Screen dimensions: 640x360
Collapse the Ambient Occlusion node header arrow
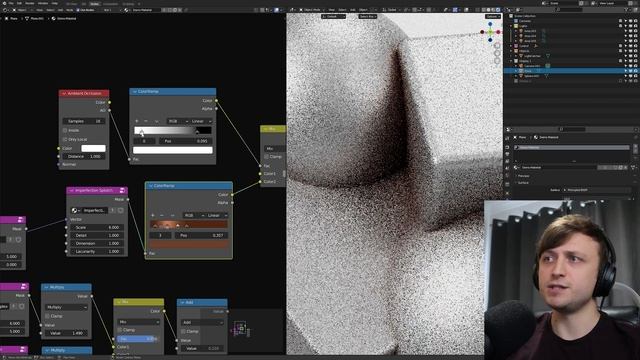pyautogui.click(x=64, y=93)
